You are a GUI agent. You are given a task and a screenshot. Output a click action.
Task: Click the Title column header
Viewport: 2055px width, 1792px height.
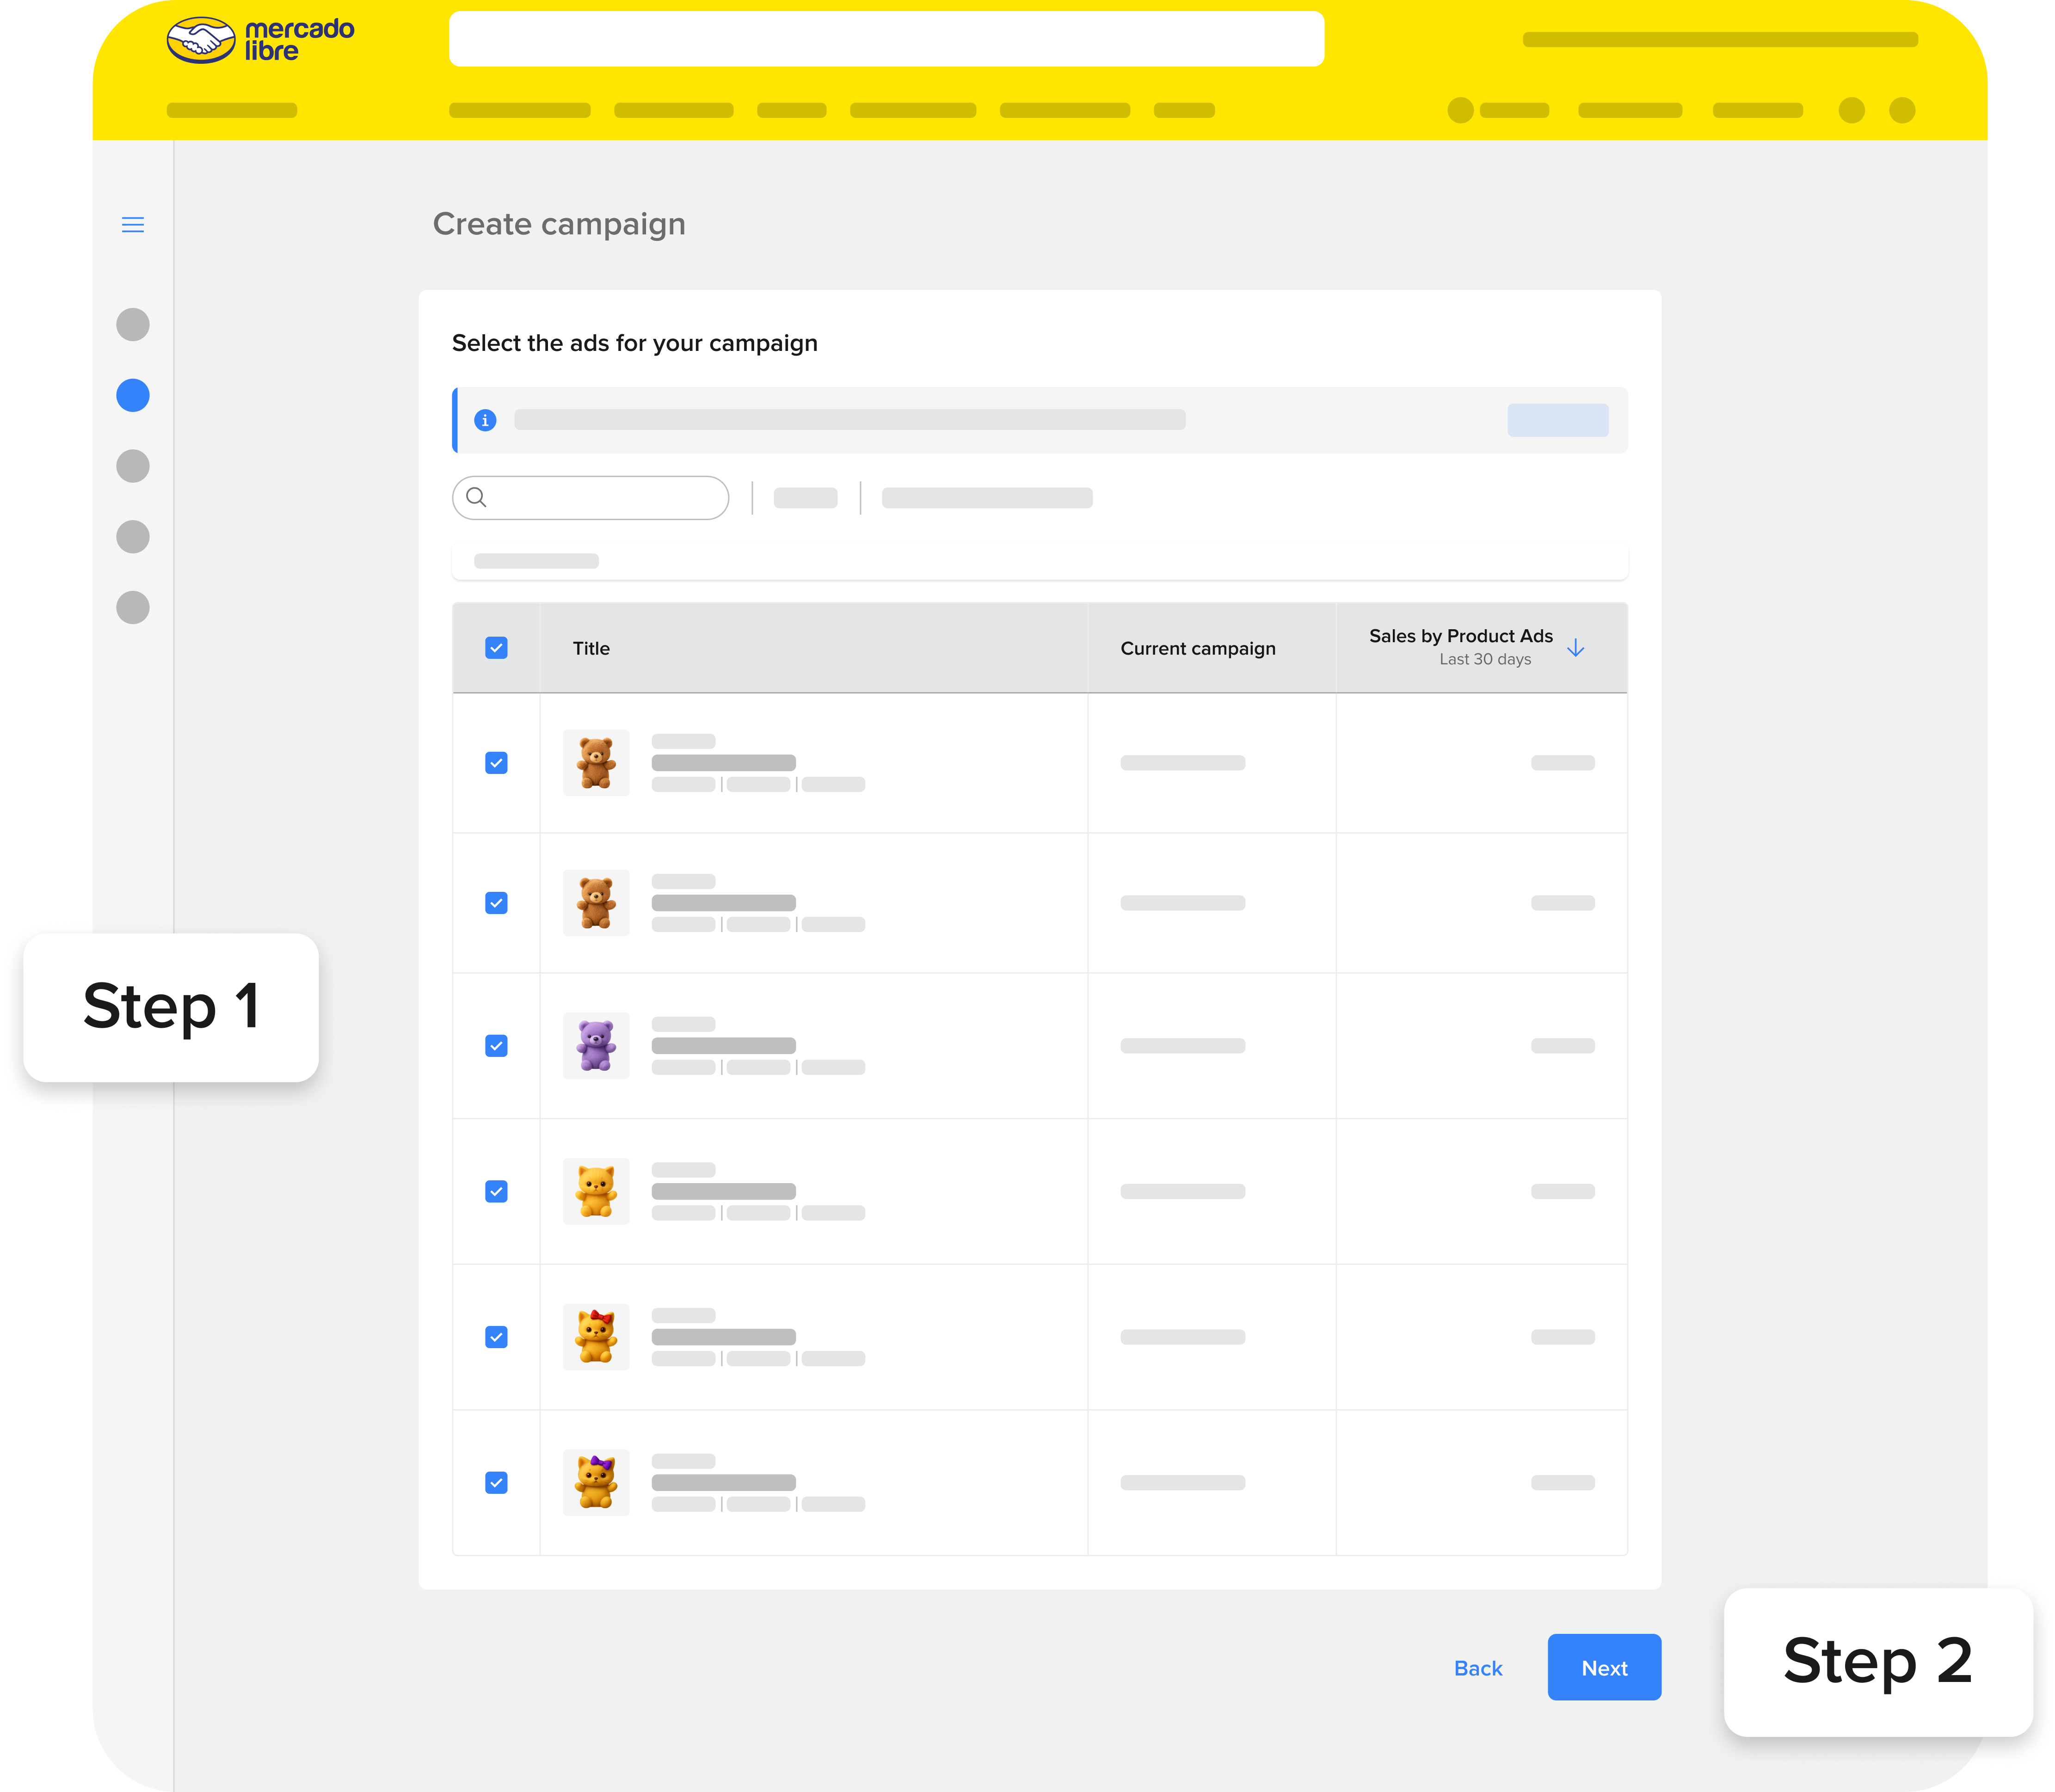click(x=591, y=648)
